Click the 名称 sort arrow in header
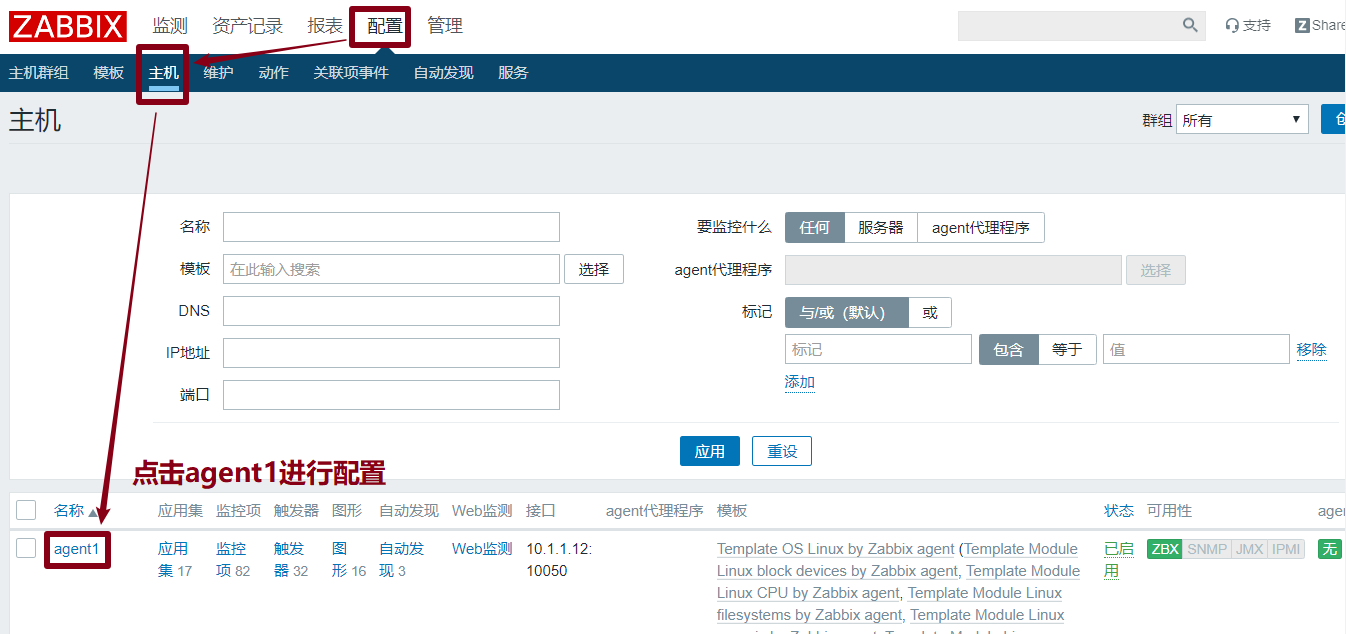 point(93,512)
